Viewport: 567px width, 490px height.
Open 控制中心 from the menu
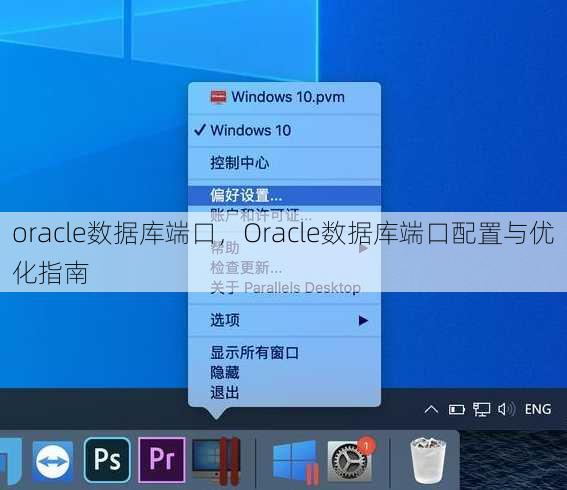(x=284, y=162)
